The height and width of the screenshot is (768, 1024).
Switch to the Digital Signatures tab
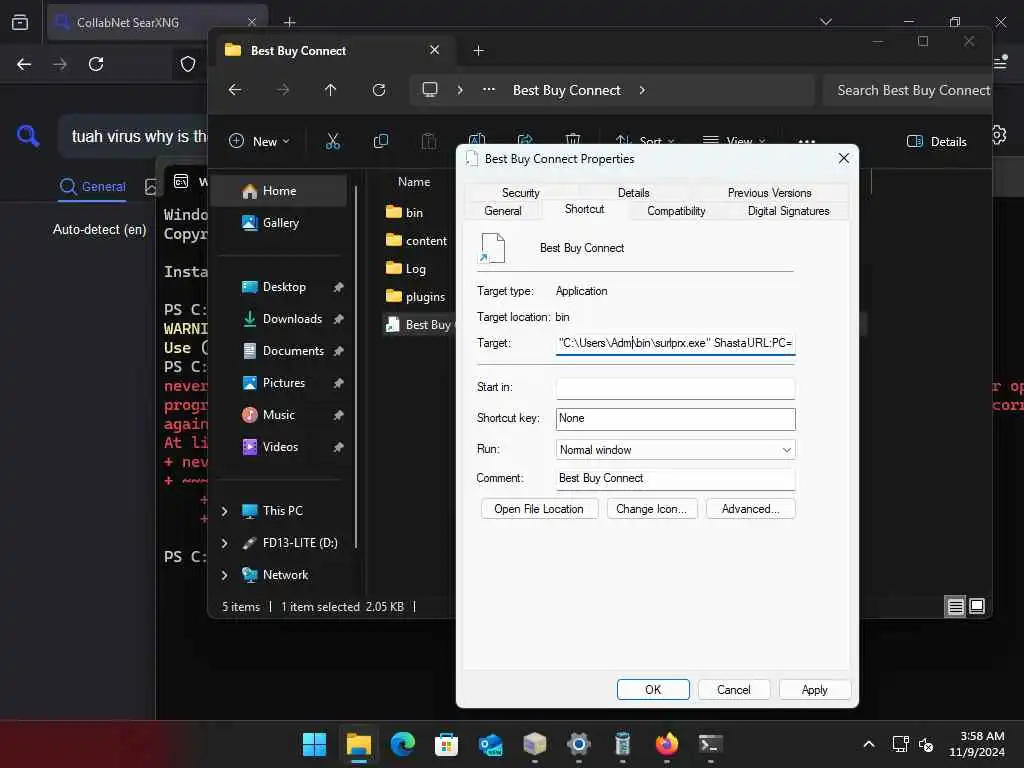788,211
